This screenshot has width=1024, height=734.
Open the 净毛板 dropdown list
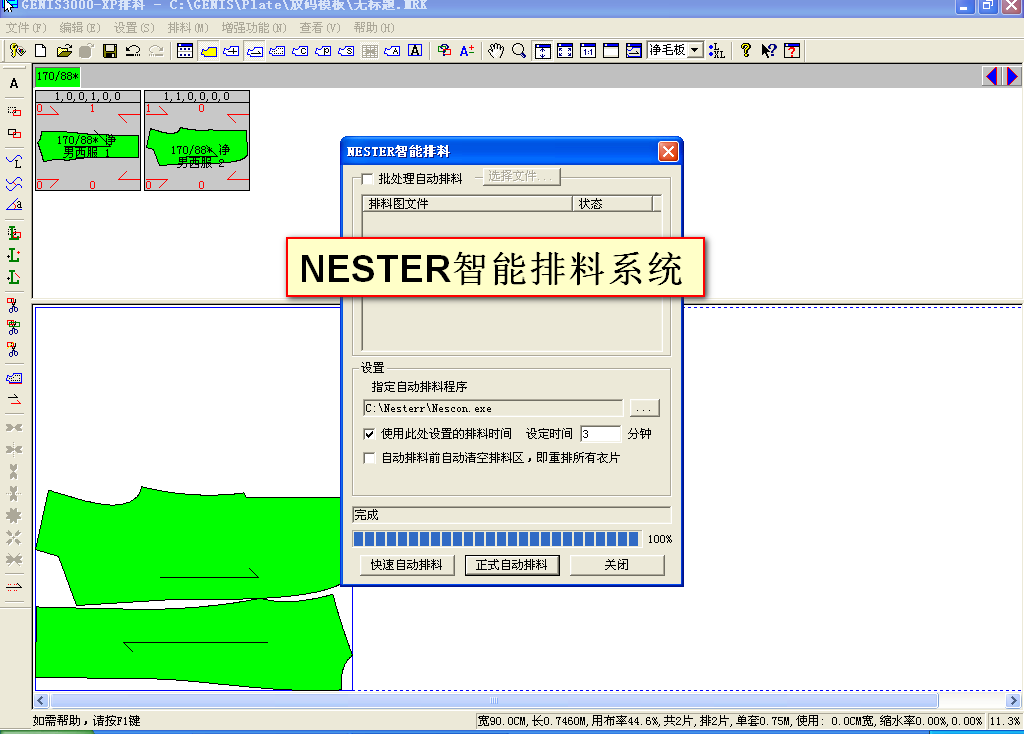tap(695, 50)
